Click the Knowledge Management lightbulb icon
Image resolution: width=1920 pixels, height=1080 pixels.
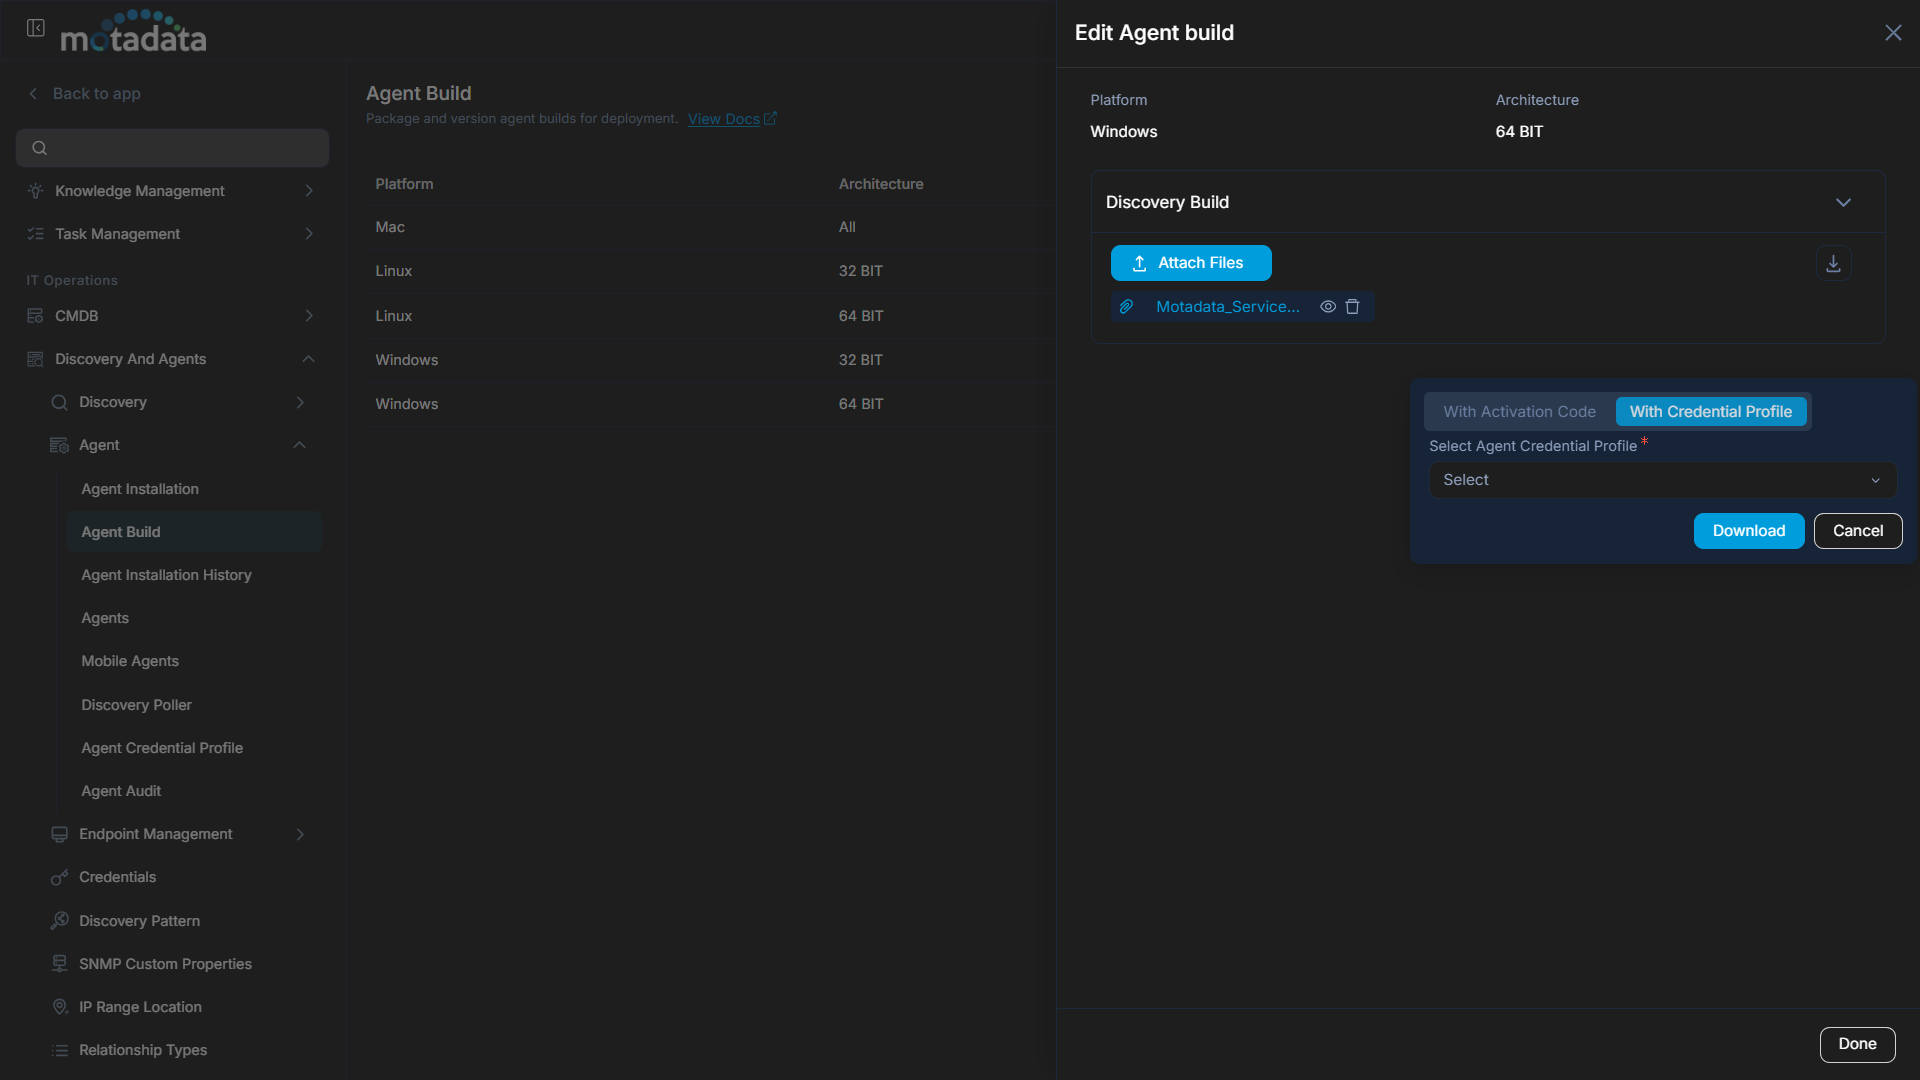[36, 191]
